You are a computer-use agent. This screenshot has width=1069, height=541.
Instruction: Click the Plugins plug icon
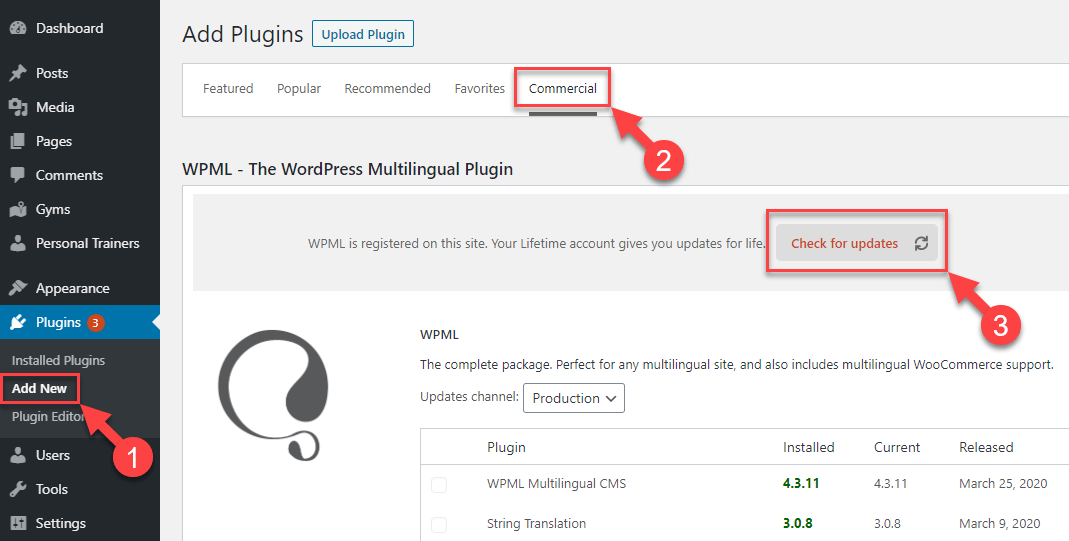click(x=18, y=322)
